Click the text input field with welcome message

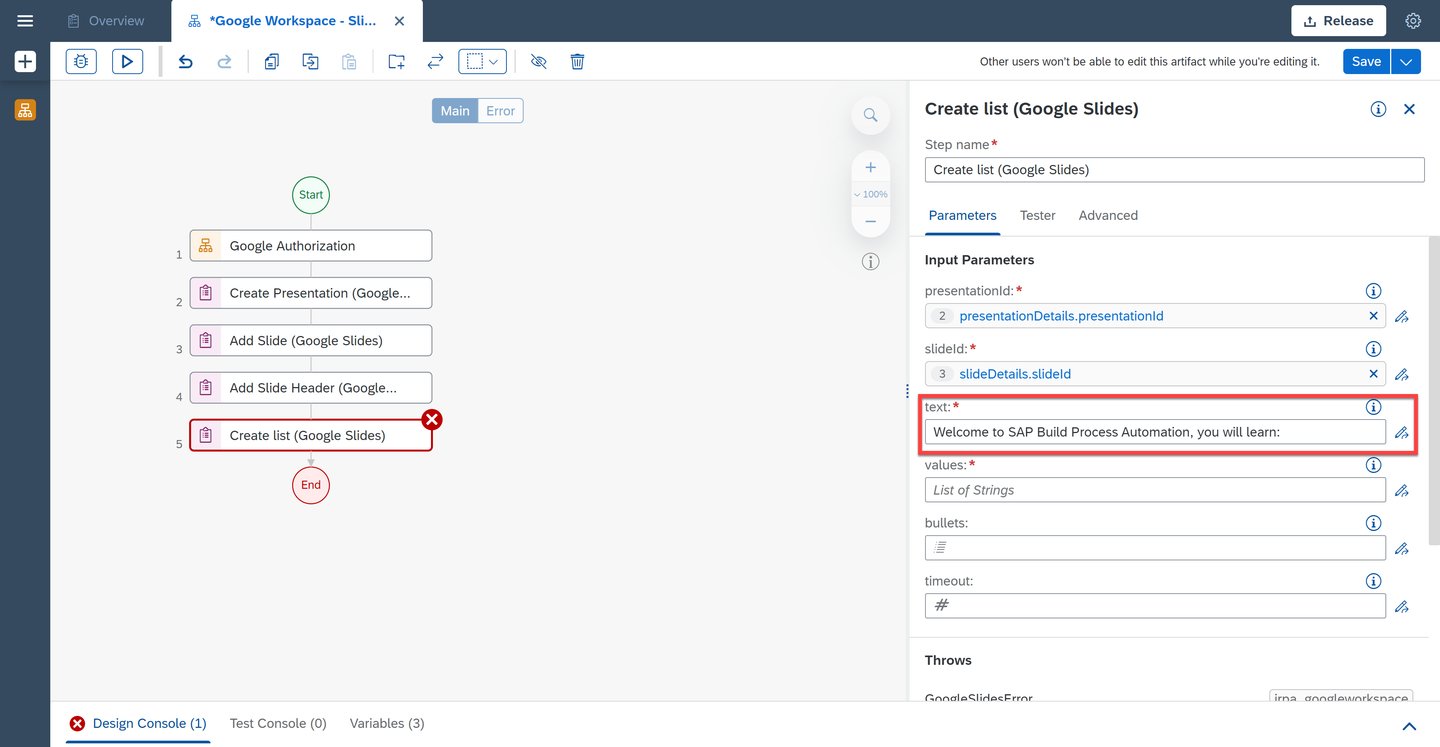[1155, 432]
